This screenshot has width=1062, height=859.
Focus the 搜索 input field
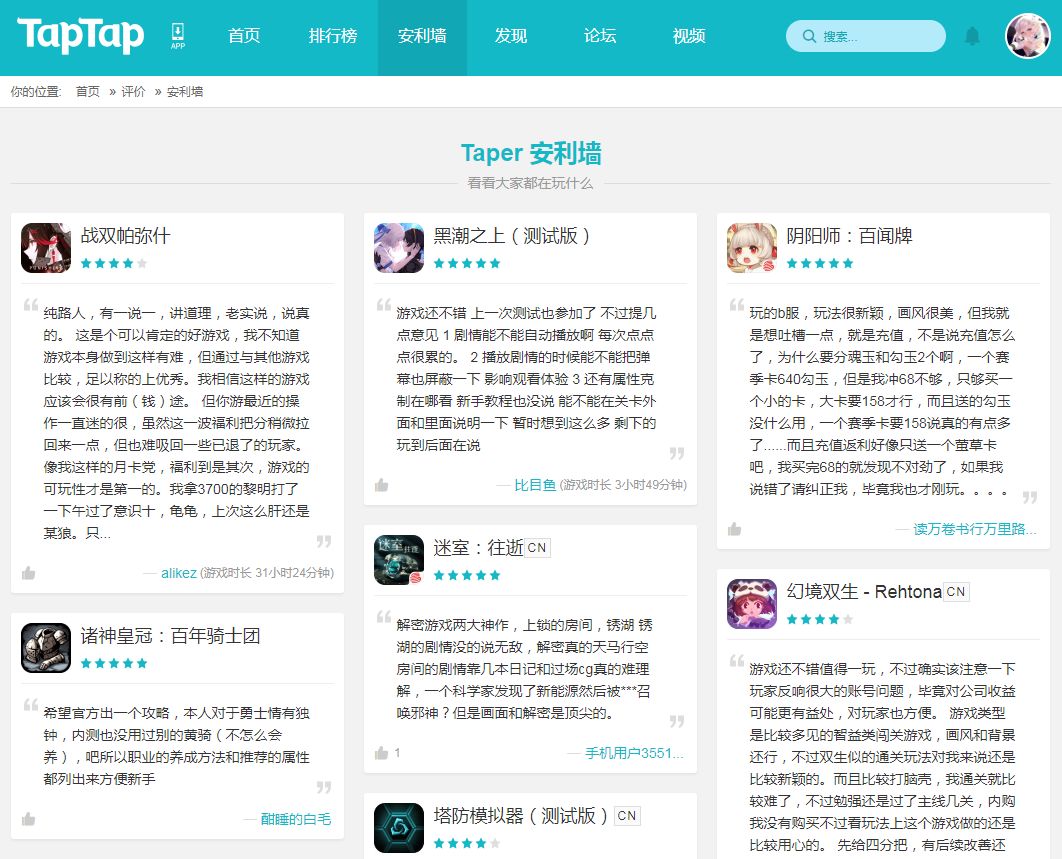[866, 37]
